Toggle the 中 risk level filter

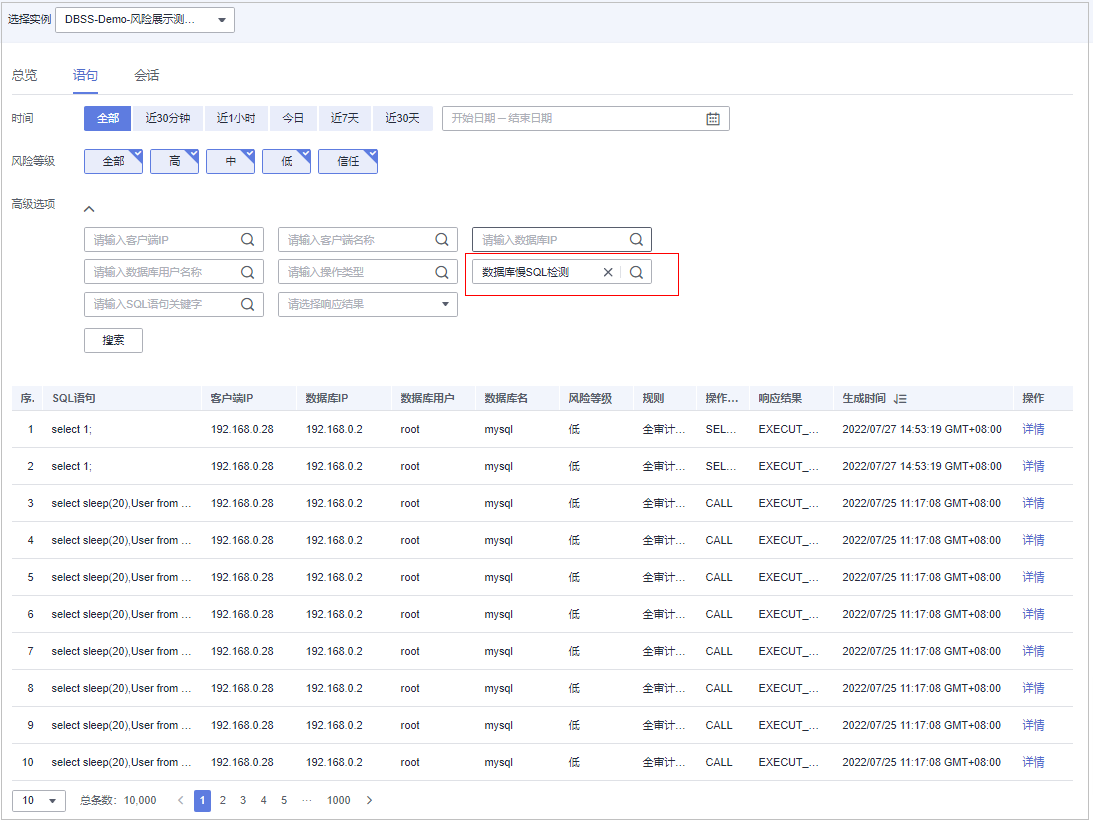230,161
